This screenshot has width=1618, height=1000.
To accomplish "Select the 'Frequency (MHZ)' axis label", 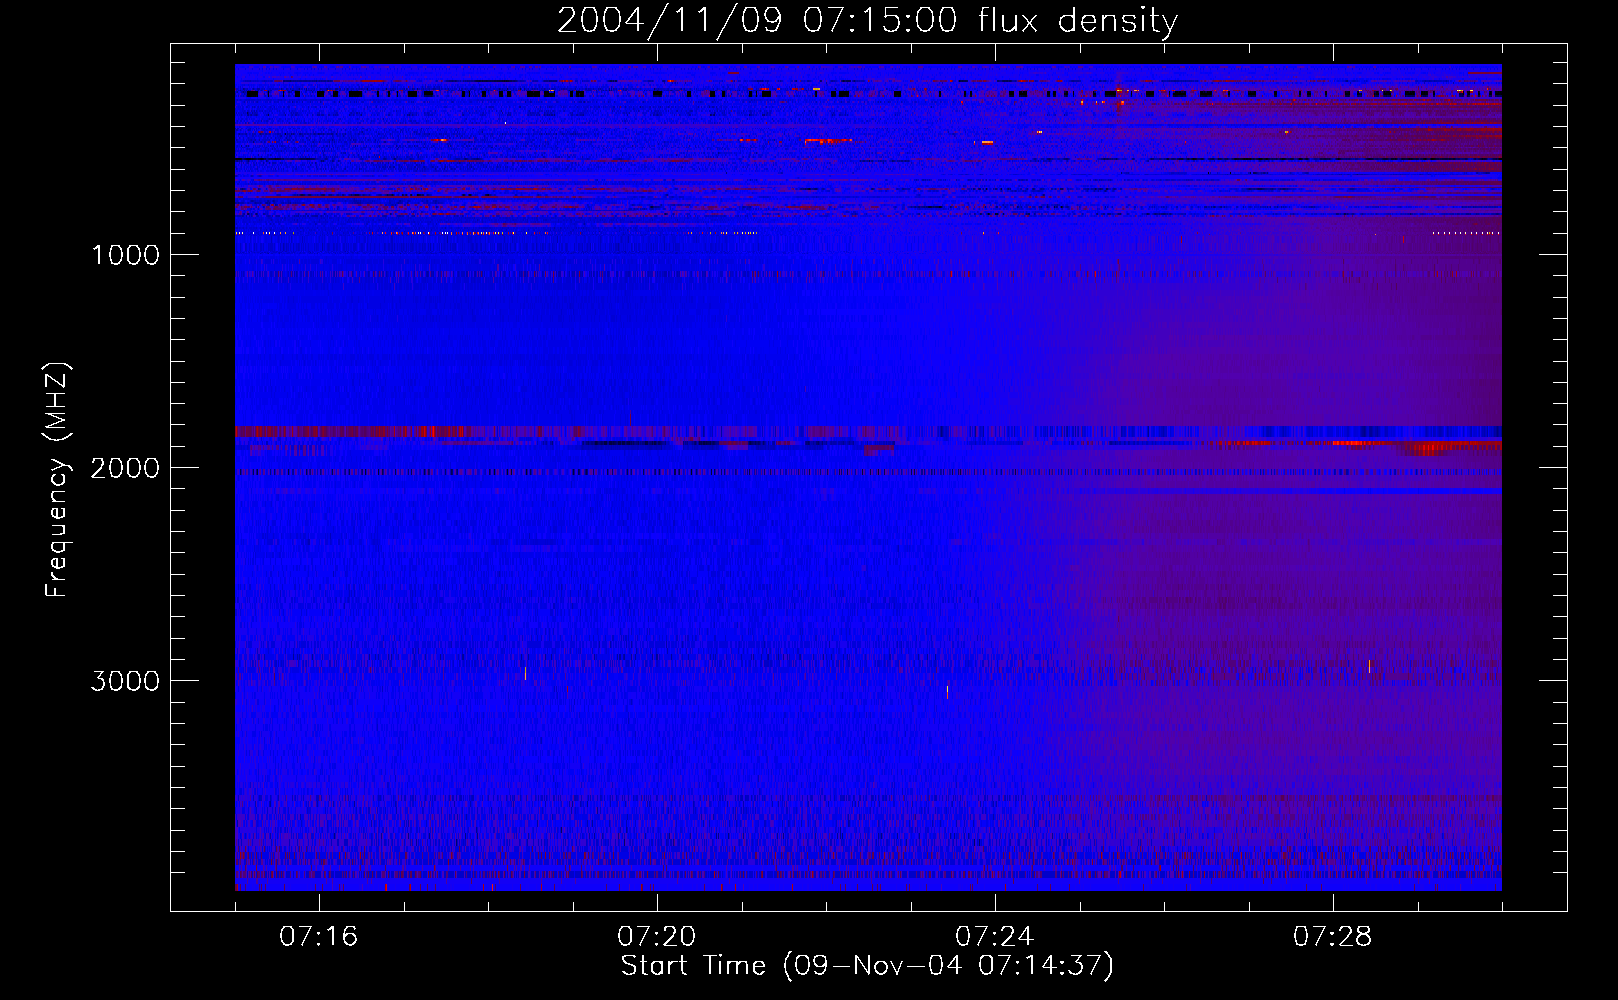I will pos(57,480).
